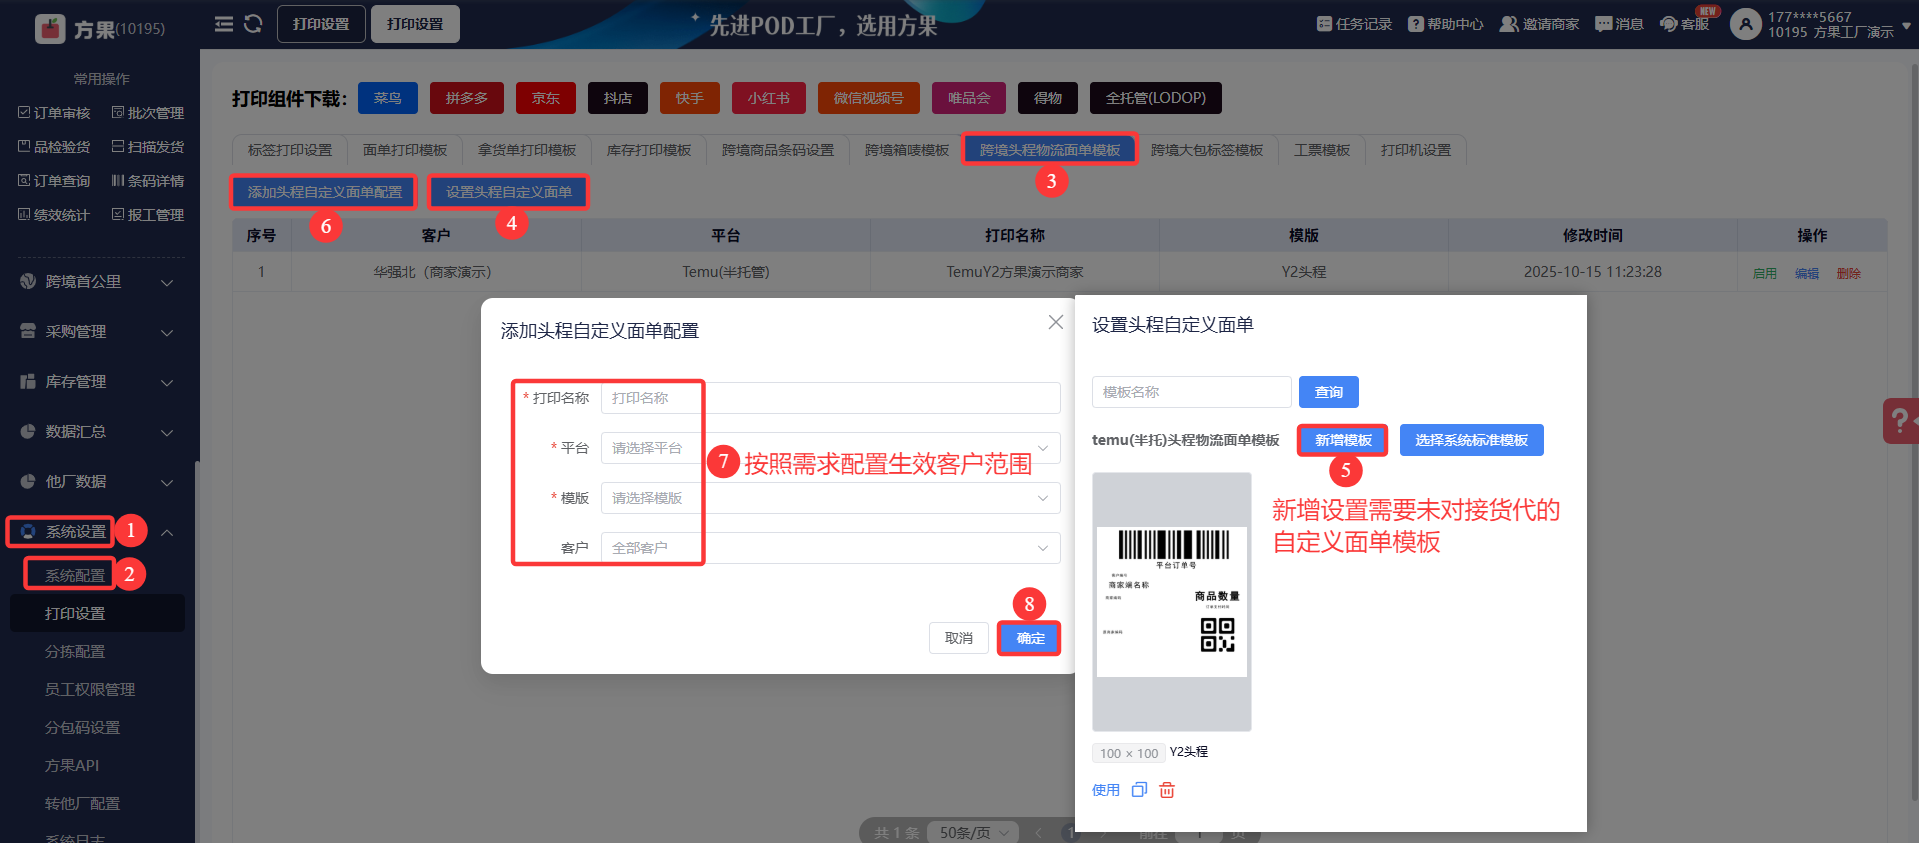Switch to the 打印机设置 tab
This screenshot has height=843, width=1919.
[x=1416, y=150]
